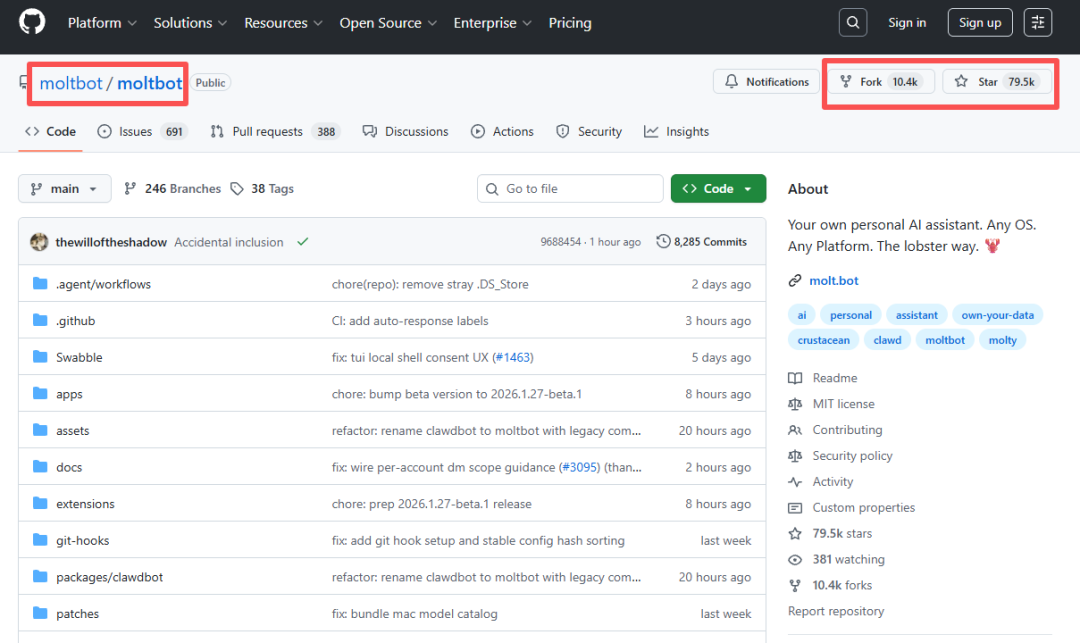Open the search magnifier icon in header
The image size is (1080, 643).
852,23
